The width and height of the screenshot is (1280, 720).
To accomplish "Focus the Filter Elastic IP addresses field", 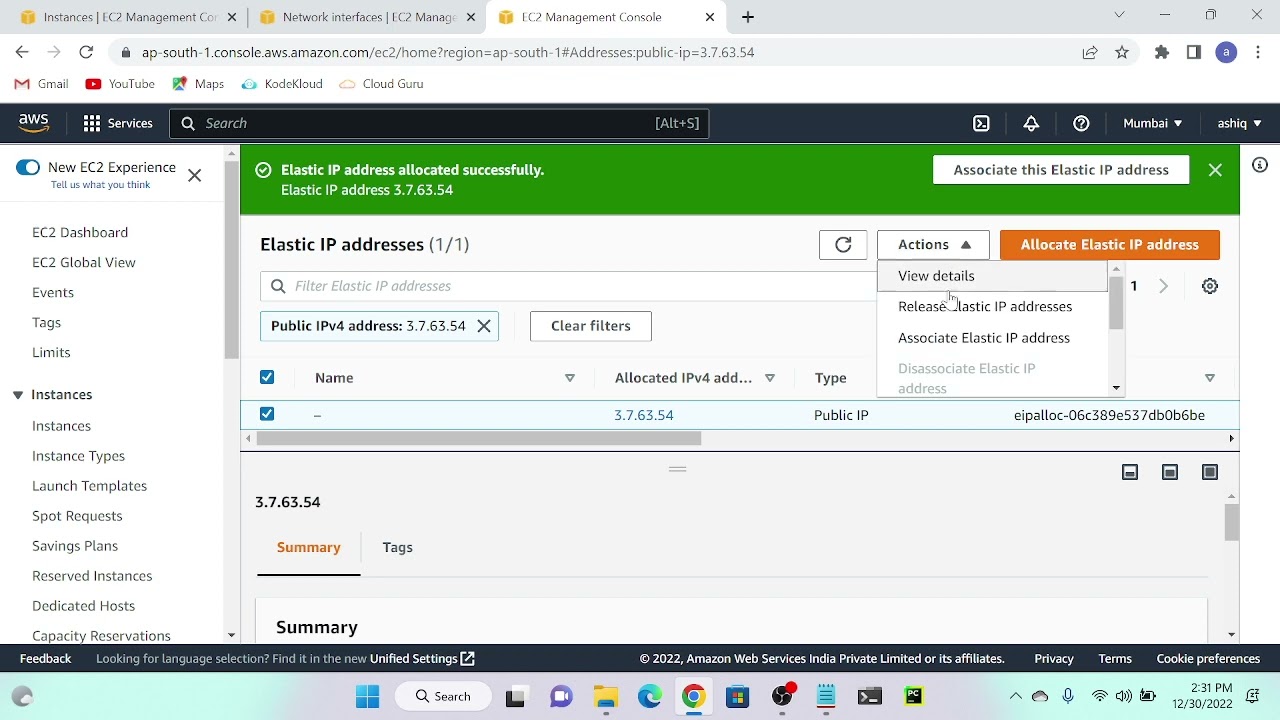I will [568, 286].
